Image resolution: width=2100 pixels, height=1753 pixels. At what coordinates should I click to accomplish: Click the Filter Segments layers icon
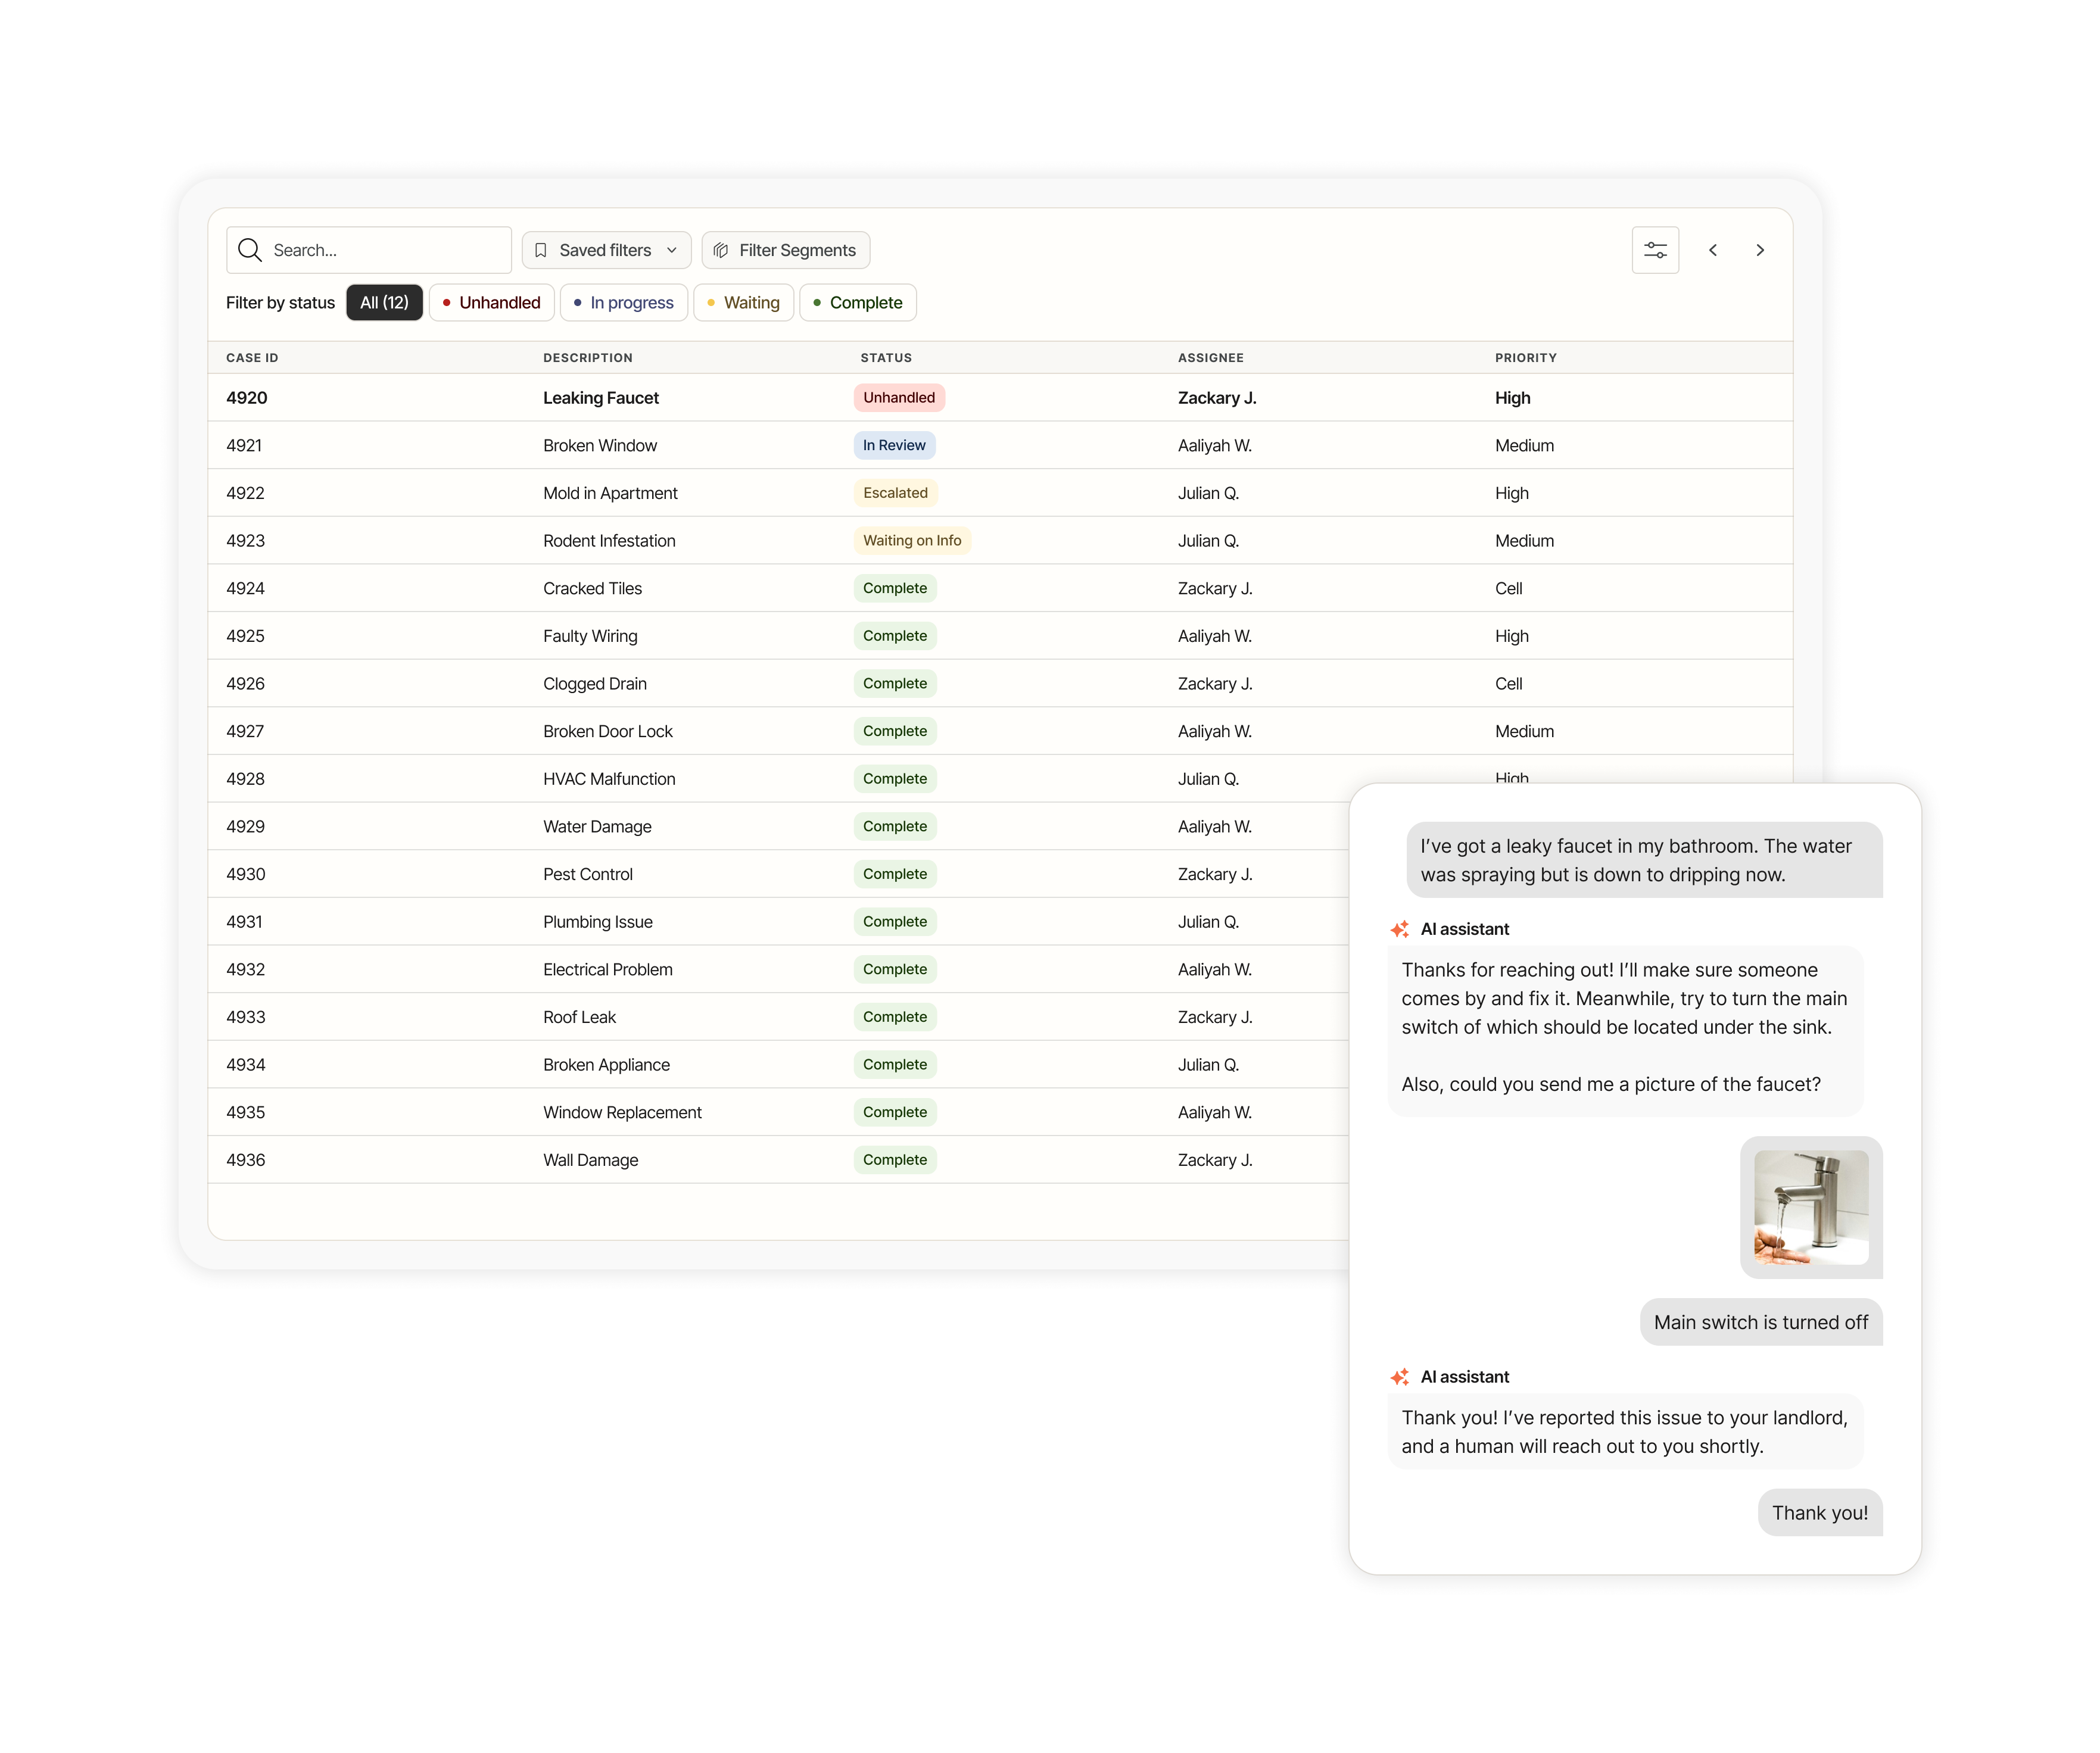[x=721, y=250]
